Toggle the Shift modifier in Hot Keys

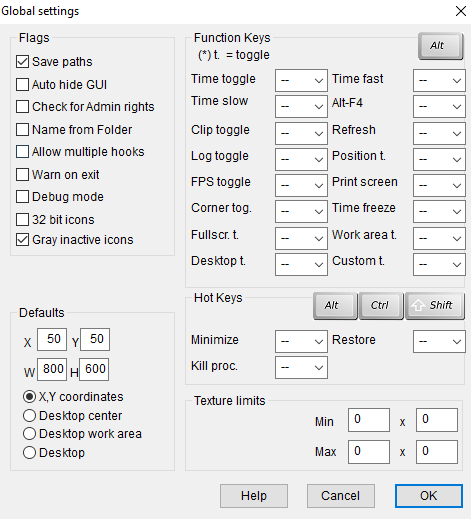tap(435, 306)
